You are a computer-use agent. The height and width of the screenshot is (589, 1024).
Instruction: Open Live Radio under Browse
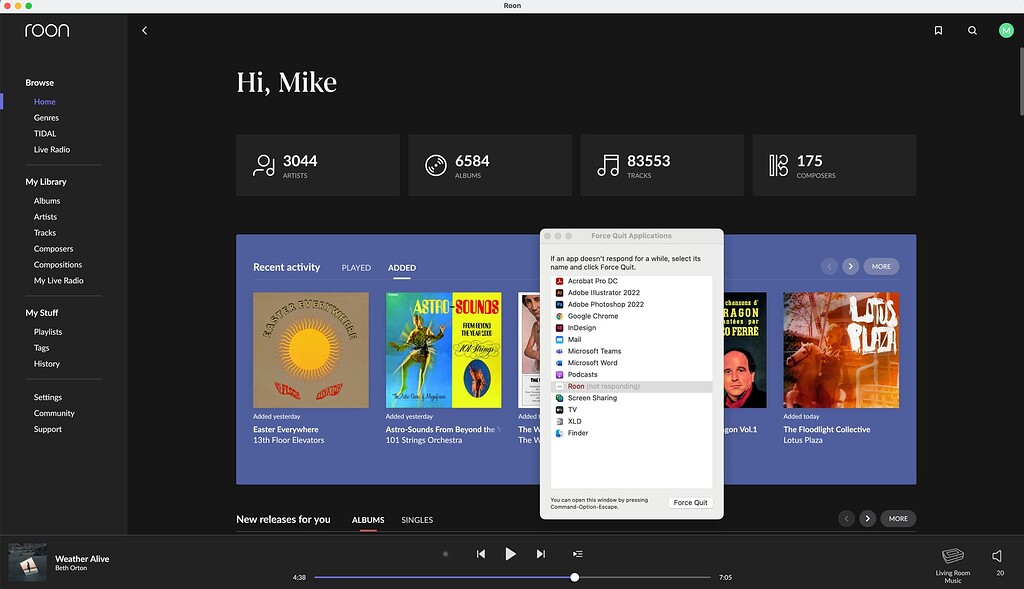(52, 150)
